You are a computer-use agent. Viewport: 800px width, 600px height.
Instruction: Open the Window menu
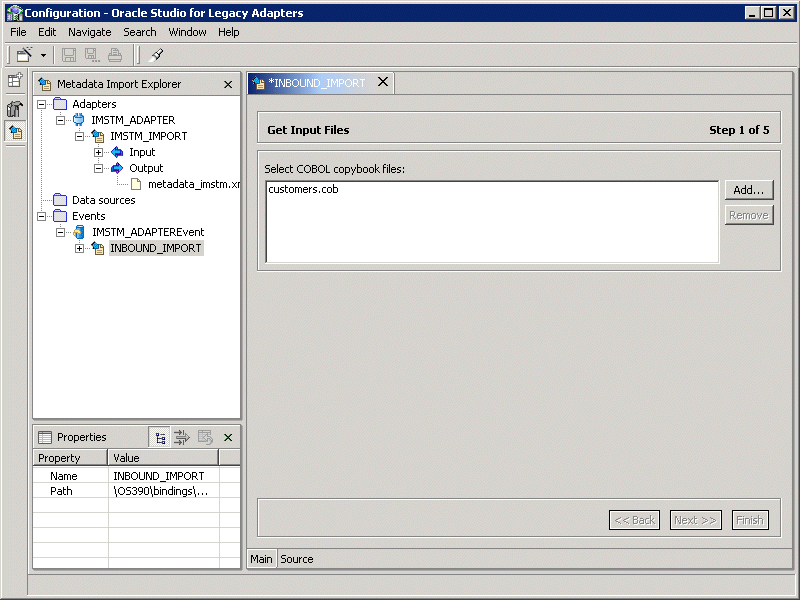pyautogui.click(x=187, y=32)
